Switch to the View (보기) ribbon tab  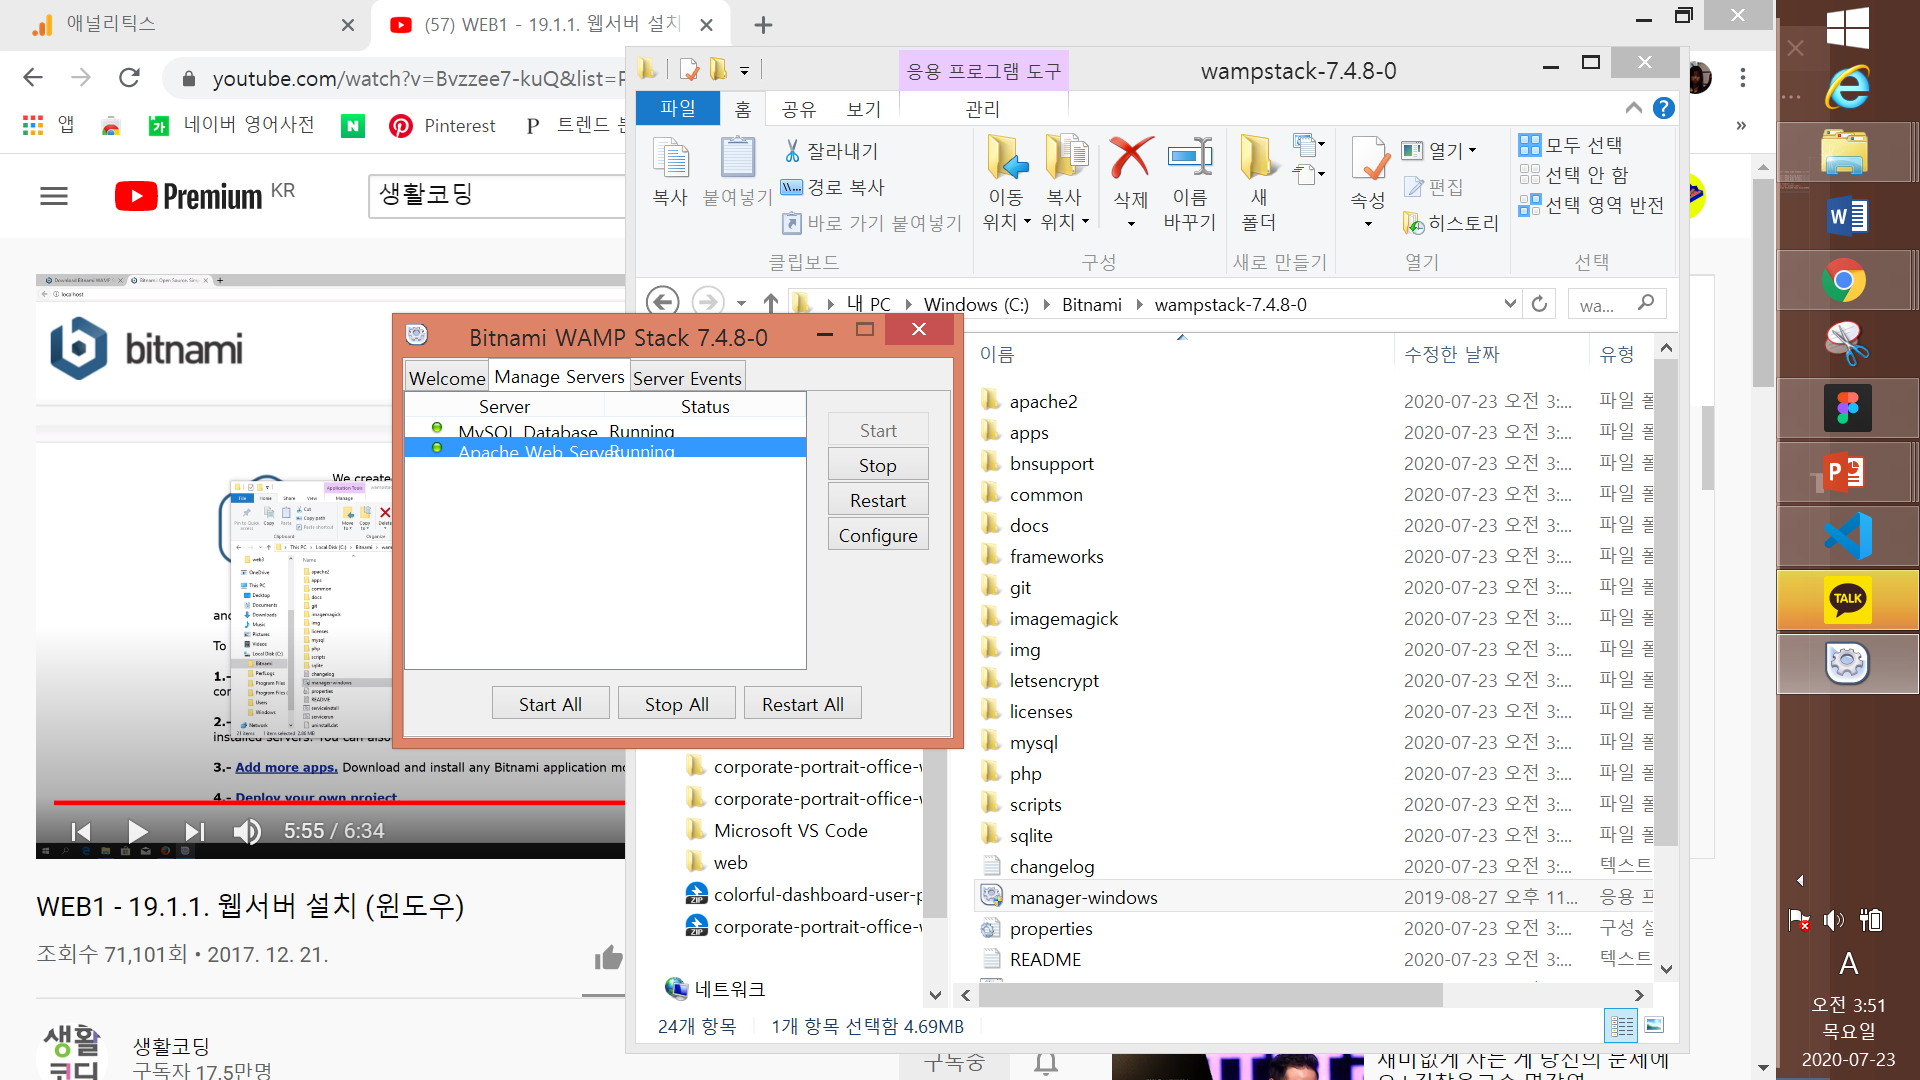864,109
